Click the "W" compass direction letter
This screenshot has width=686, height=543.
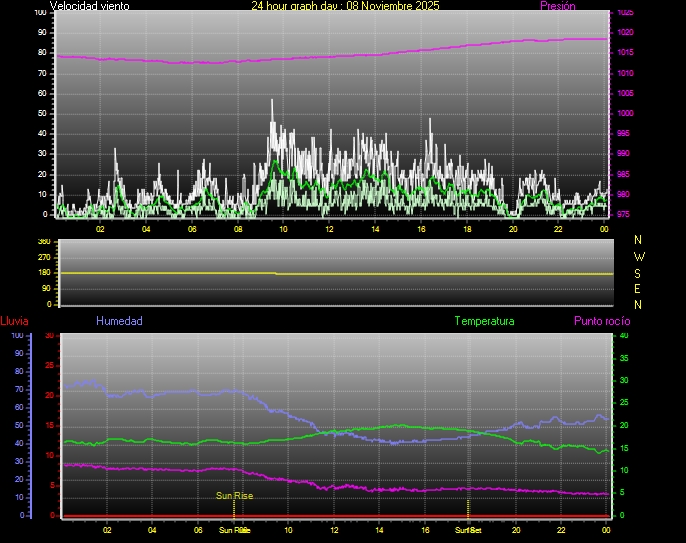tap(639, 256)
